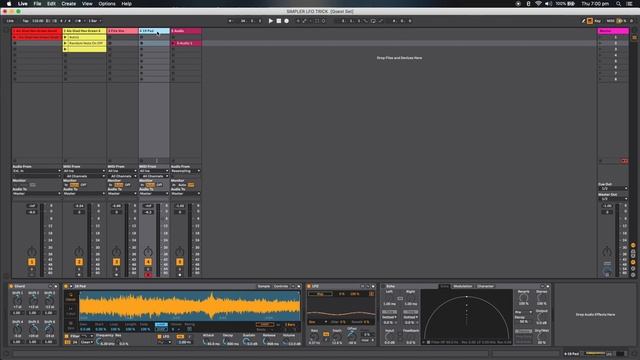
Task: Select the 3 Fine Vox track header
Action: (x=122, y=31)
